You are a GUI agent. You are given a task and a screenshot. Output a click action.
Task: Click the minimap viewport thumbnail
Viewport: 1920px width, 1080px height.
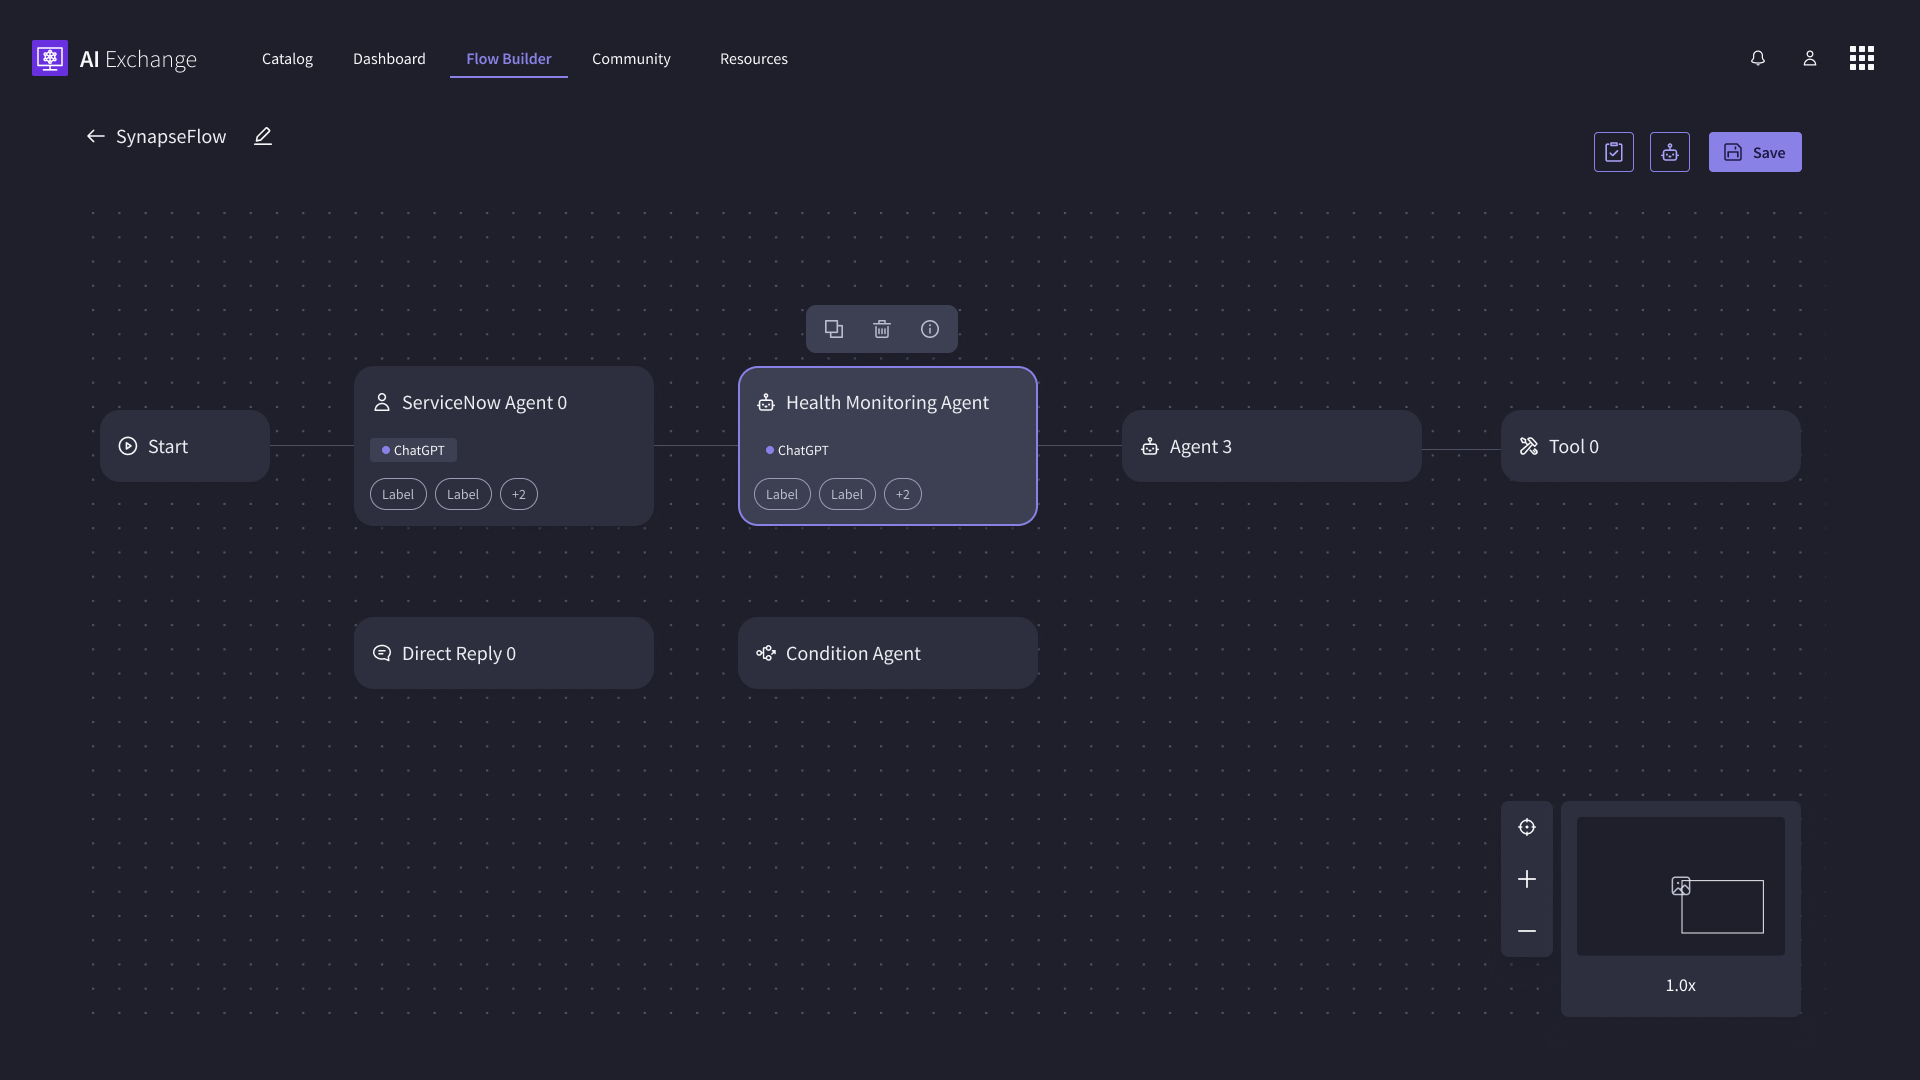[x=1721, y=907]
